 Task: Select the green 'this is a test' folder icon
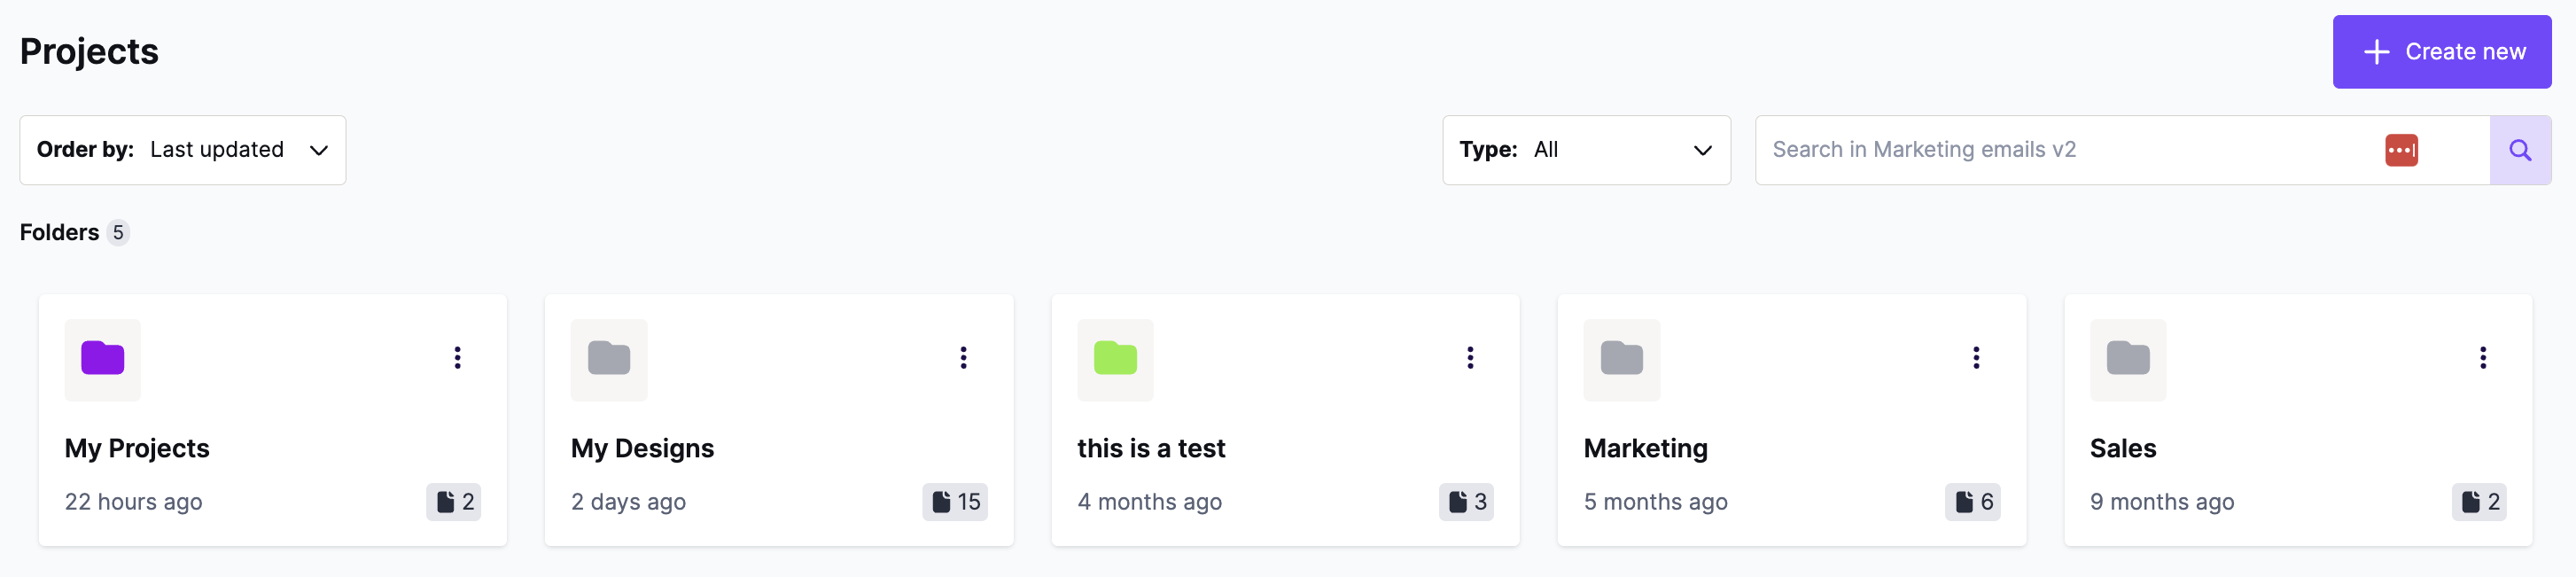click(1115, 358)
